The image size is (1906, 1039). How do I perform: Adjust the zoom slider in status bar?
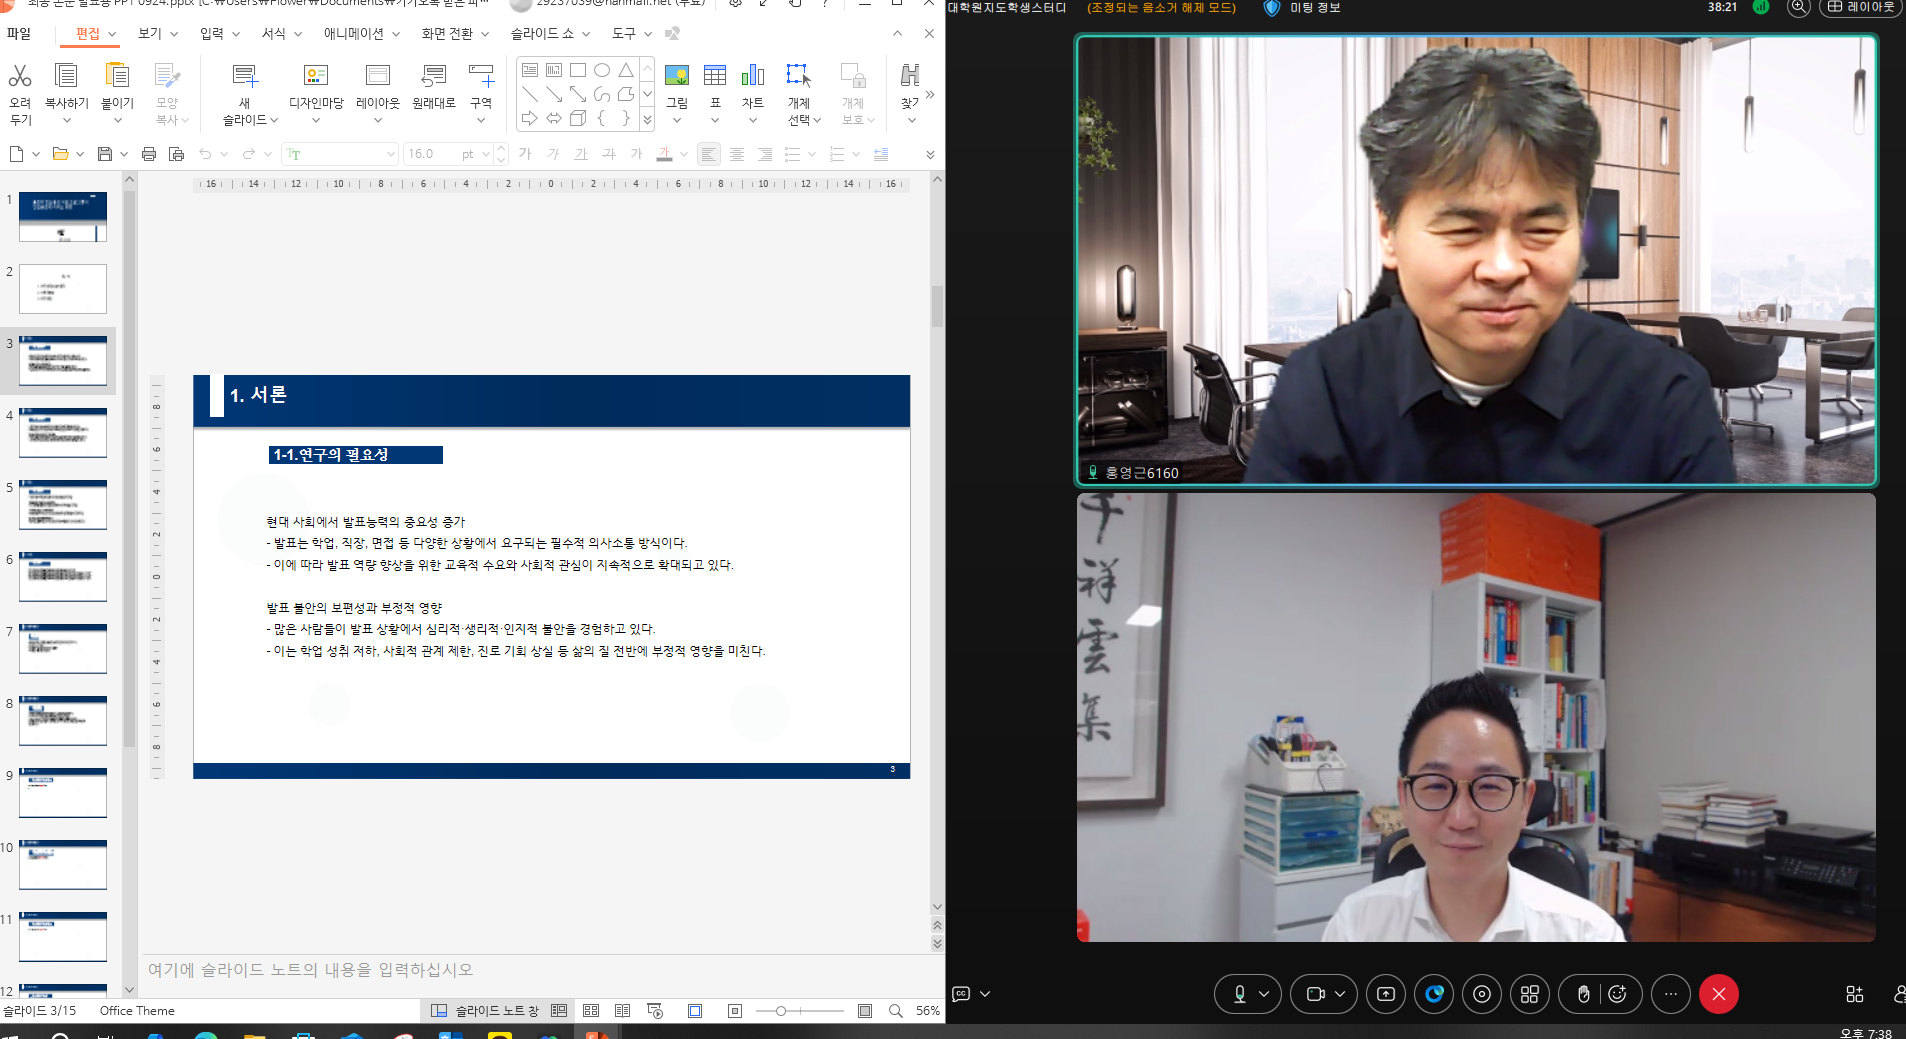point(781,1011)
